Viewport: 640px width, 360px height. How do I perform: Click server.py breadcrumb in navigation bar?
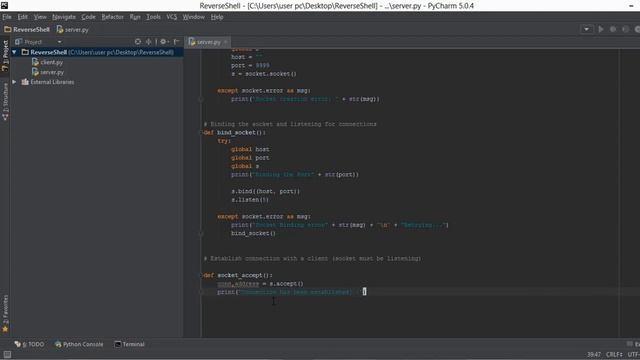pyautogui.click(x=73, y=29)
